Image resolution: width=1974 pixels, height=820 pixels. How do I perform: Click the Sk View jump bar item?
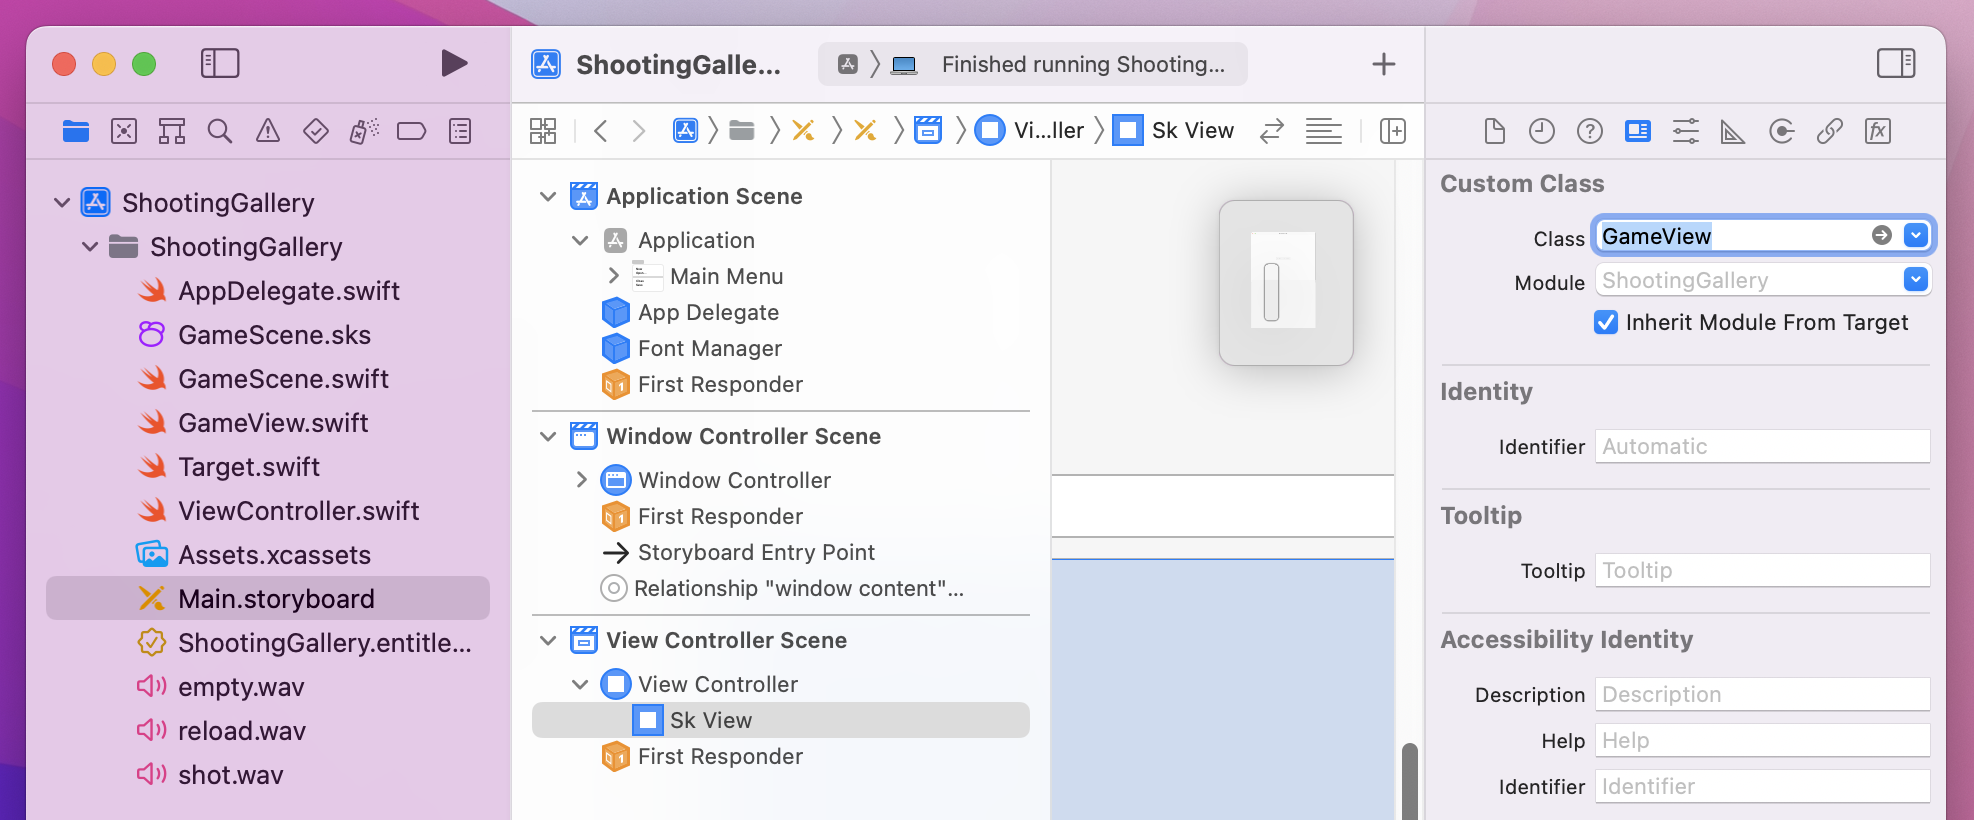[1174, 131]
